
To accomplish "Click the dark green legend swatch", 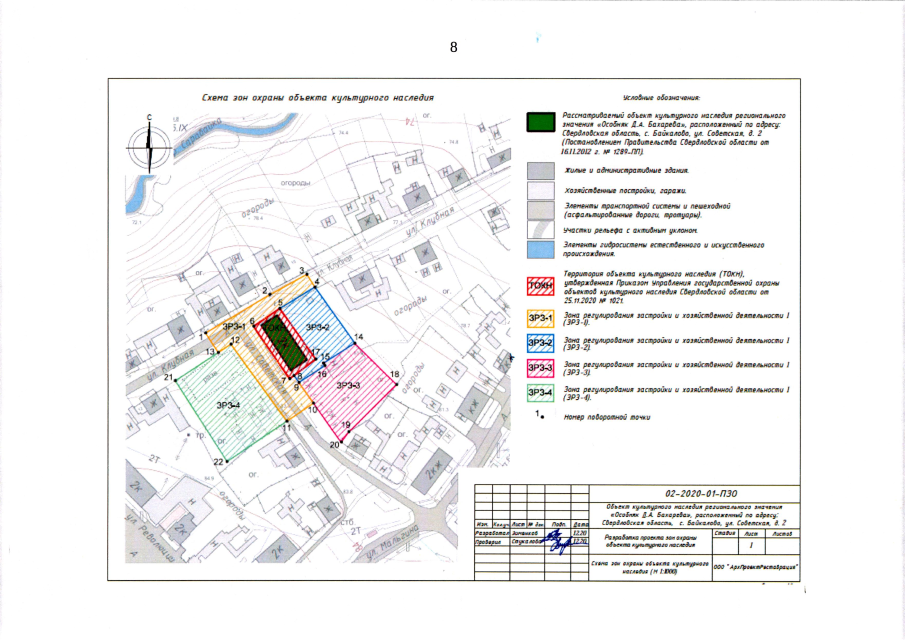I will 540,121.
